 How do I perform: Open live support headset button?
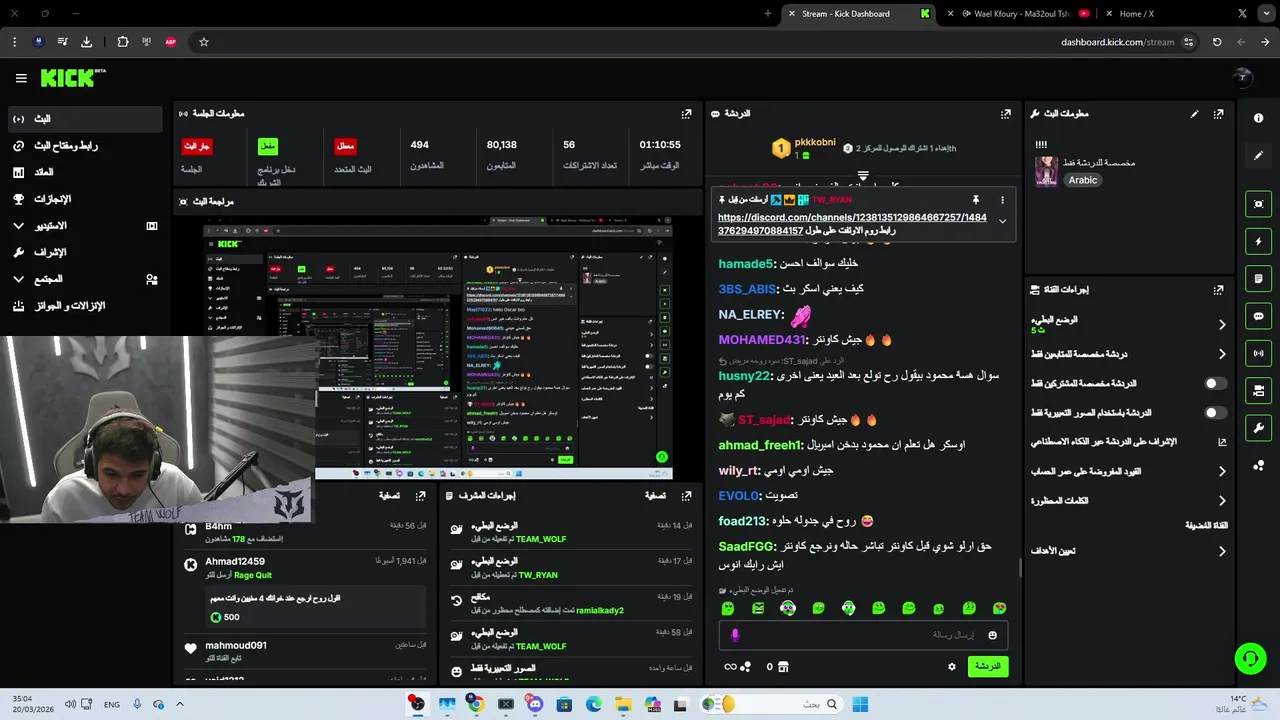[x=1250, y=658]
